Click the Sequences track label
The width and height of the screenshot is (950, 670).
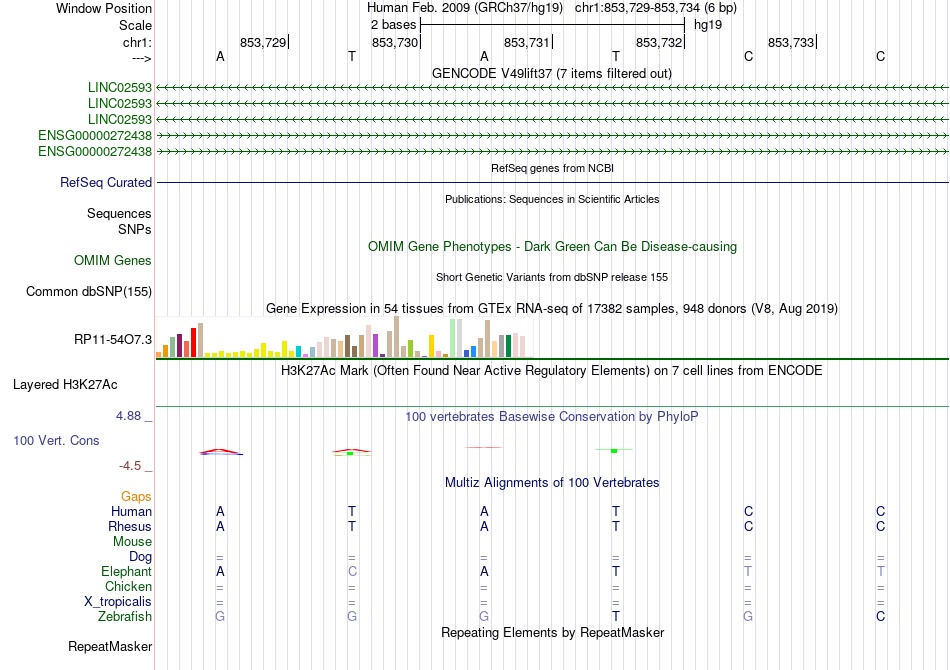coord(119,213)
